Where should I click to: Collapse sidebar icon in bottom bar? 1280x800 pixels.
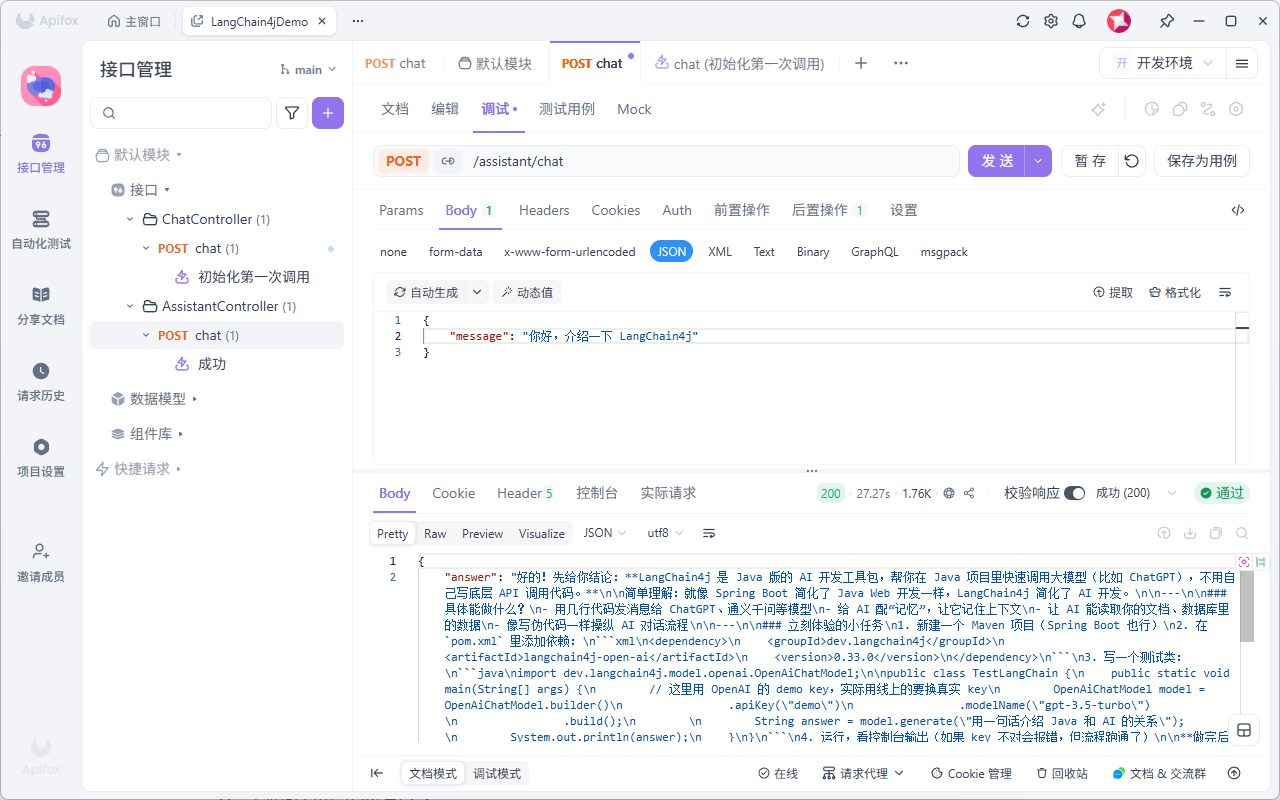pyautogui.click(x=377, y=773)
